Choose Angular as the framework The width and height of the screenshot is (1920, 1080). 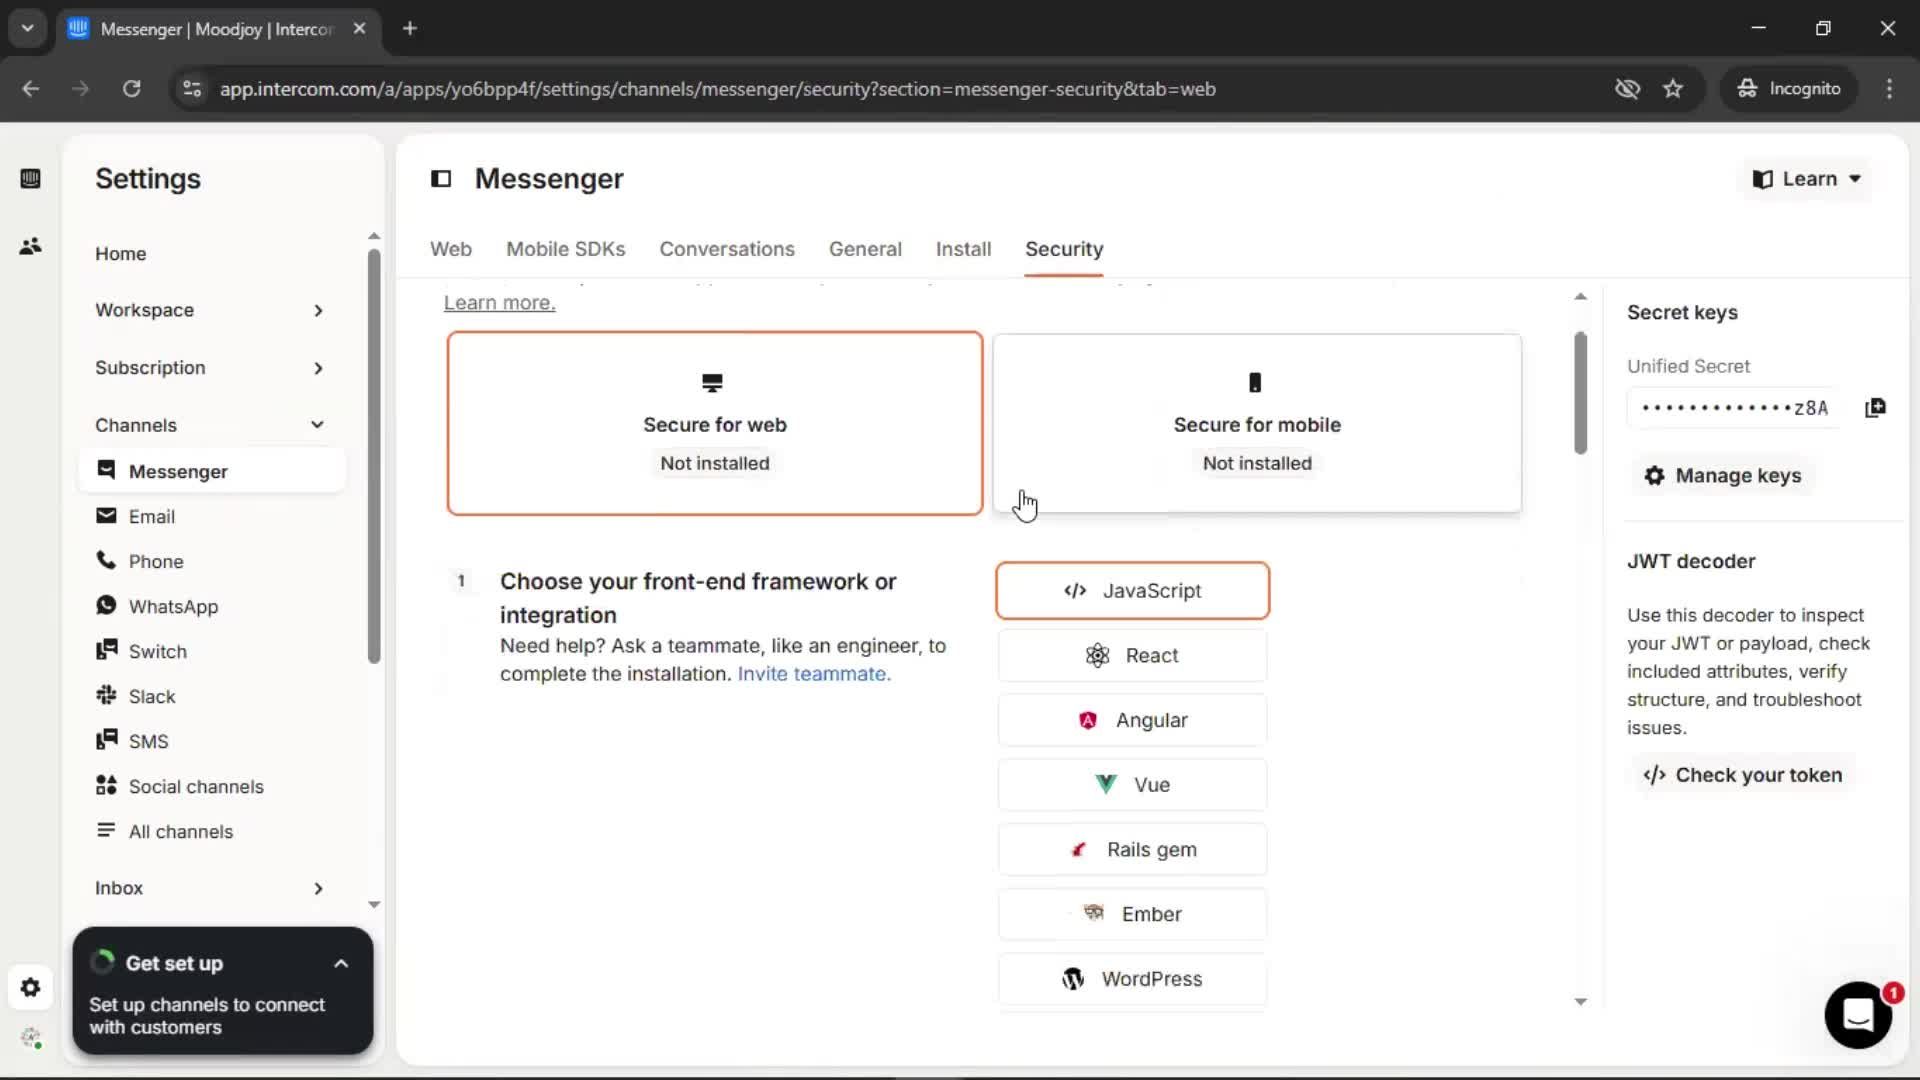tap(1133, 721)
